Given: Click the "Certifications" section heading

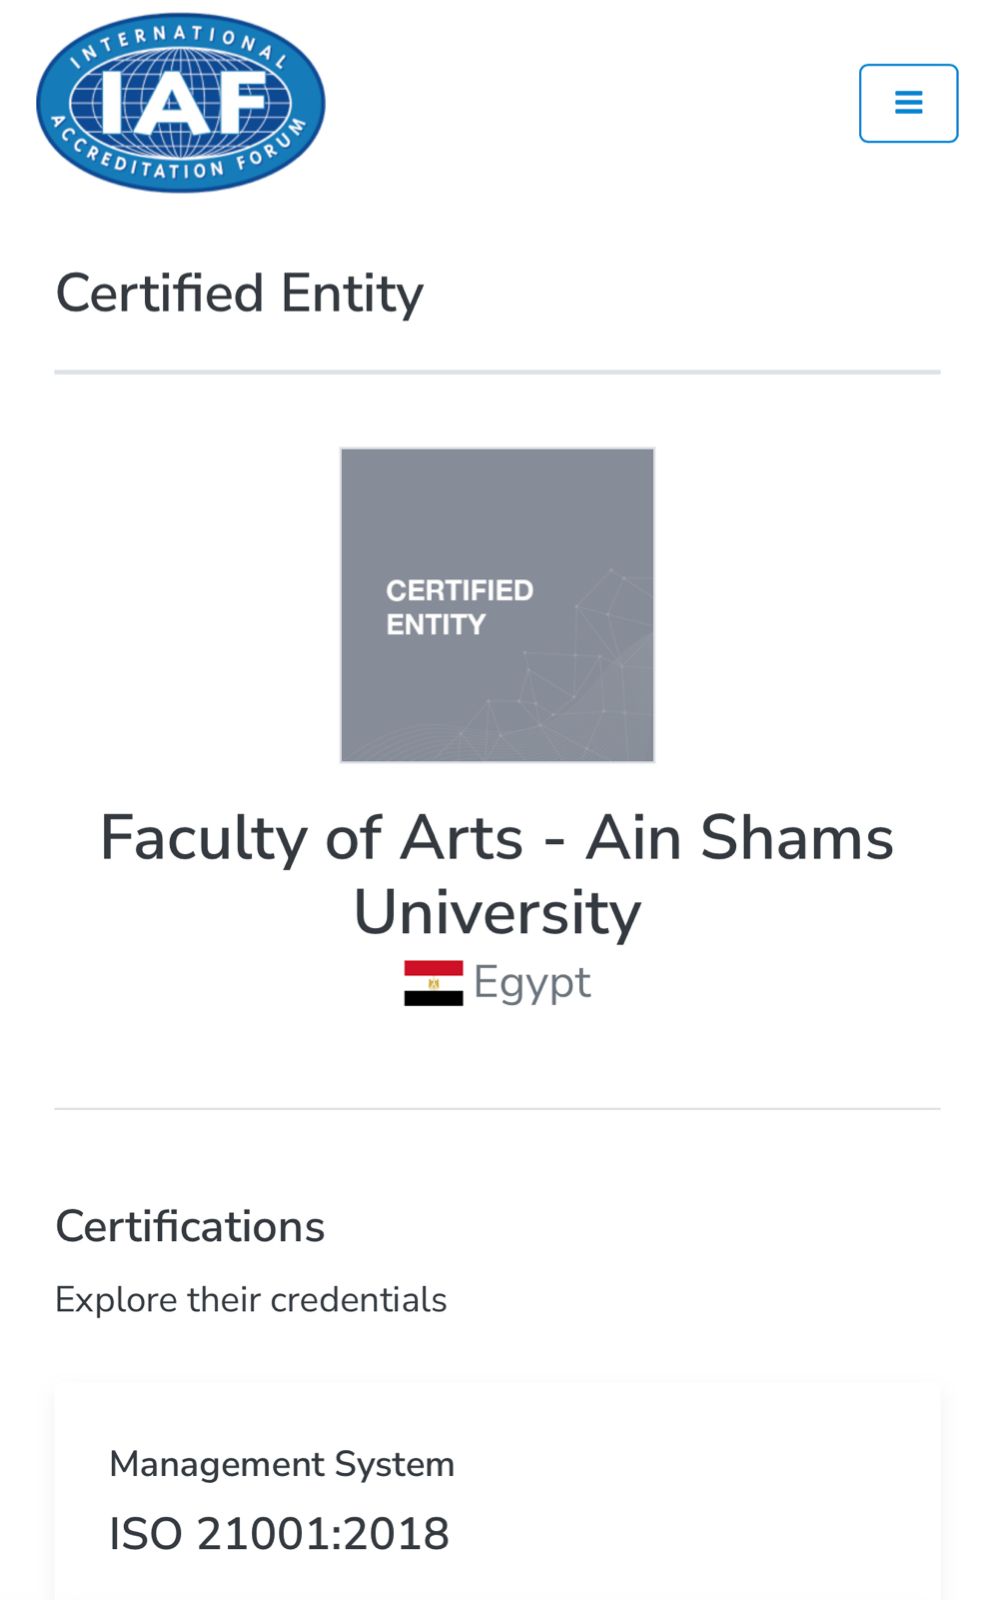Looking at the screenshot, I should pyautogui.click(x=190, y=1226).
